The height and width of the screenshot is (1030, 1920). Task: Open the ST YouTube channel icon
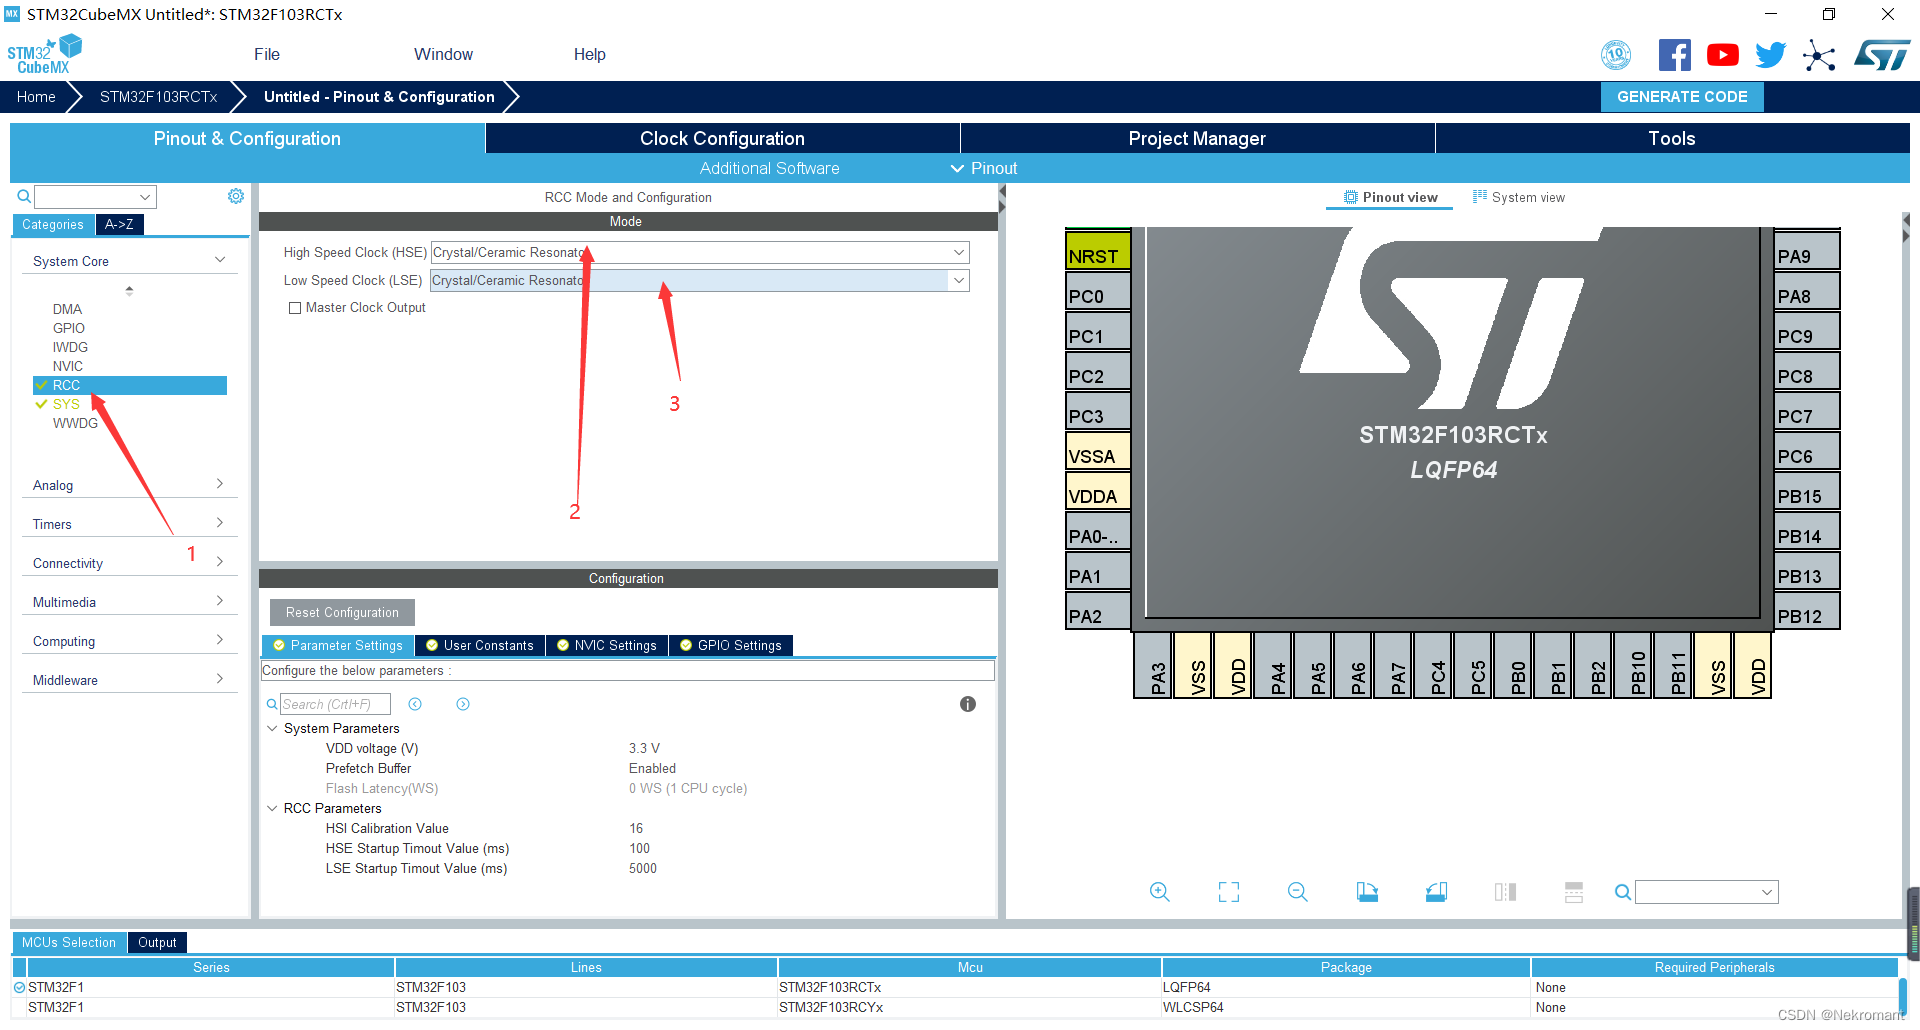pos(1722,55)
